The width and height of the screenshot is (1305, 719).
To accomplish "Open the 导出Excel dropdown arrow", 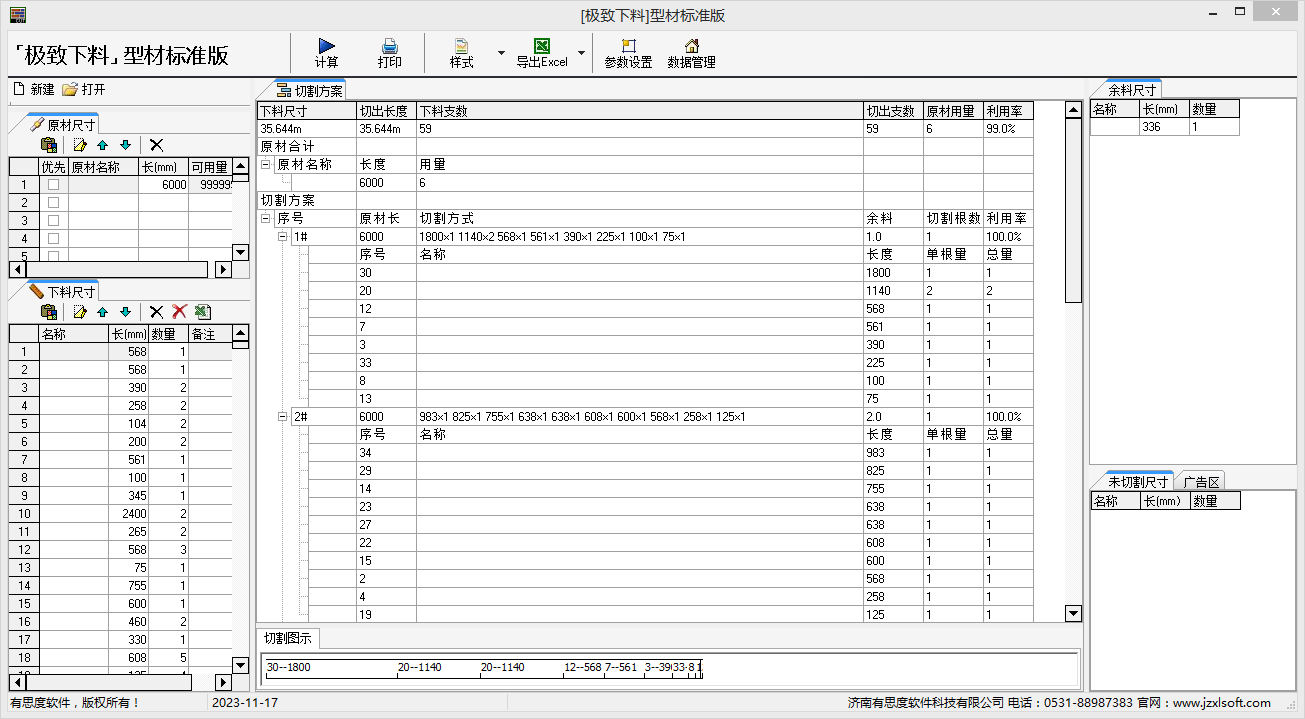I will [x=581, y=53].
